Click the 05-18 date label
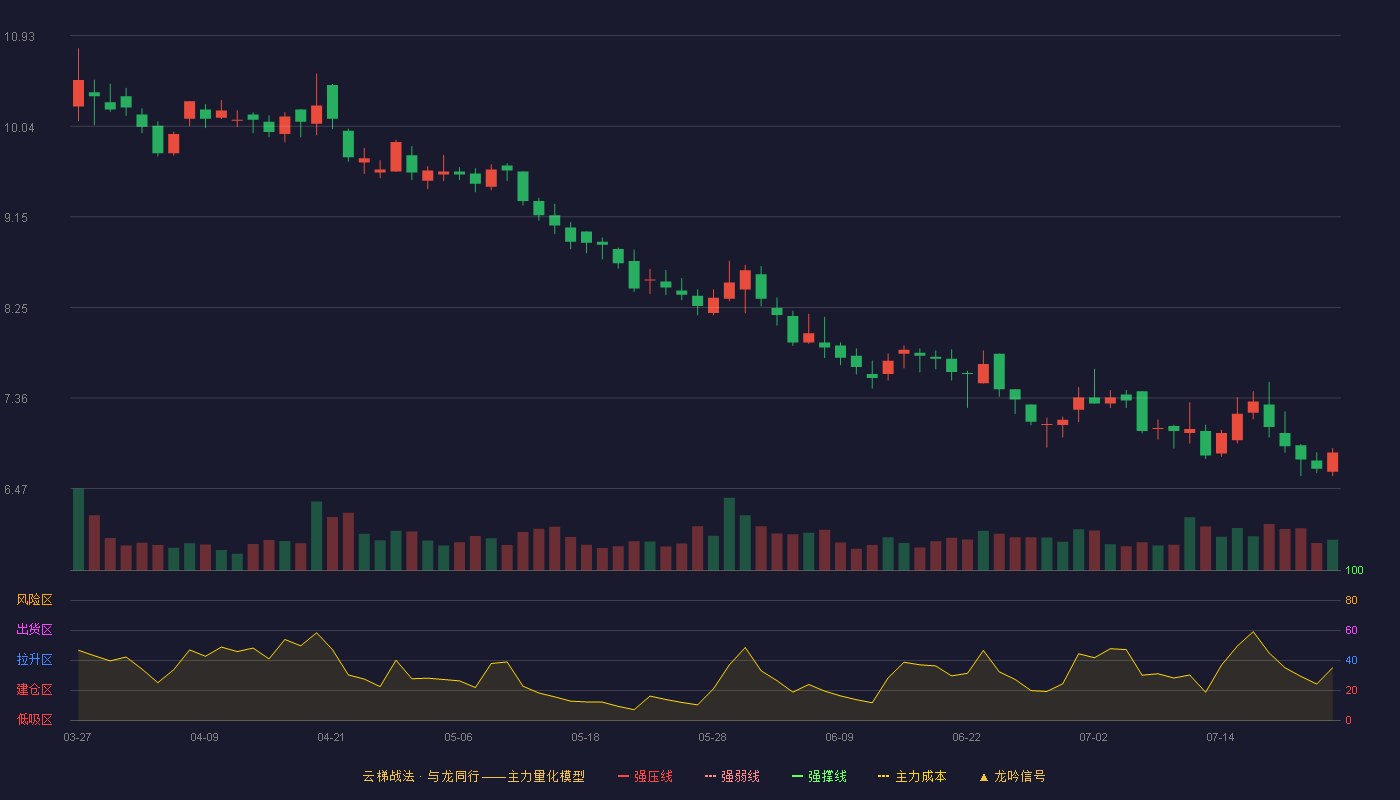The height and width of the screenshot is (800, 1400). pyautogui.click(x=585, y=737)
